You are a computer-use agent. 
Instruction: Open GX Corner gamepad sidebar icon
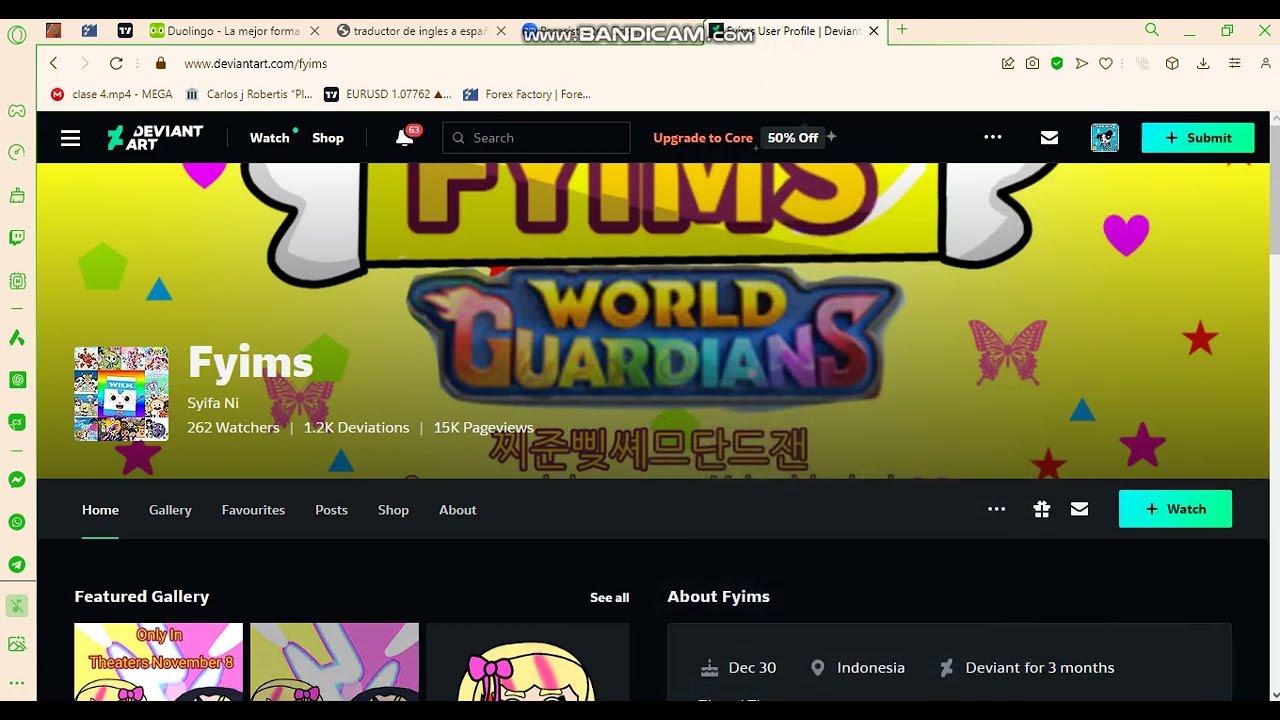click(17, 111)
